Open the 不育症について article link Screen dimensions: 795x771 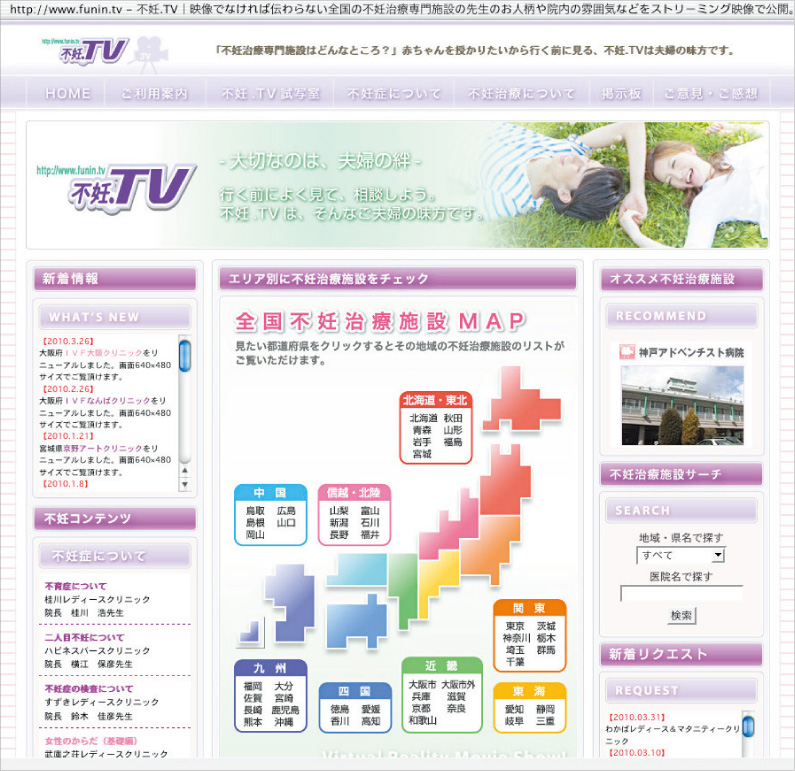(x=76, y=586)
